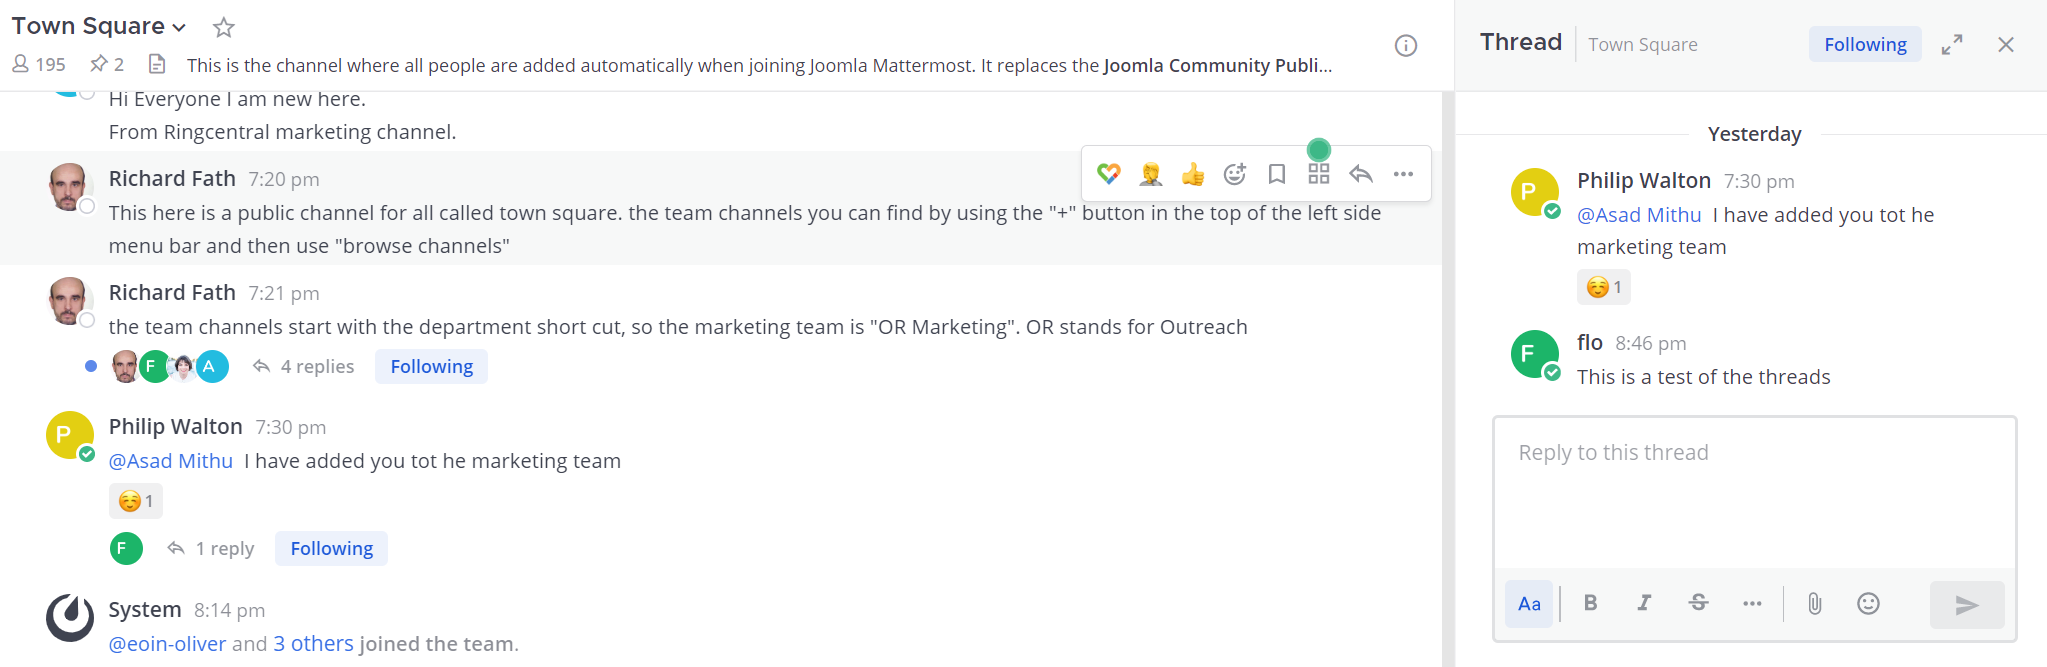This screenshot has height=667, width=2047.
Task: Open the 4 replies thread
Action: [x=316, y=367]
